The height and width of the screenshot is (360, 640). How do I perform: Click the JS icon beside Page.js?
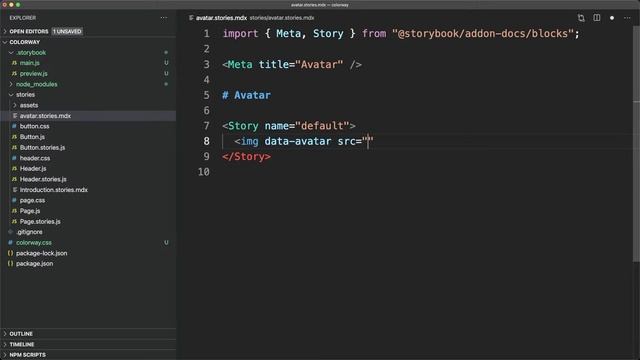point(14,211)
